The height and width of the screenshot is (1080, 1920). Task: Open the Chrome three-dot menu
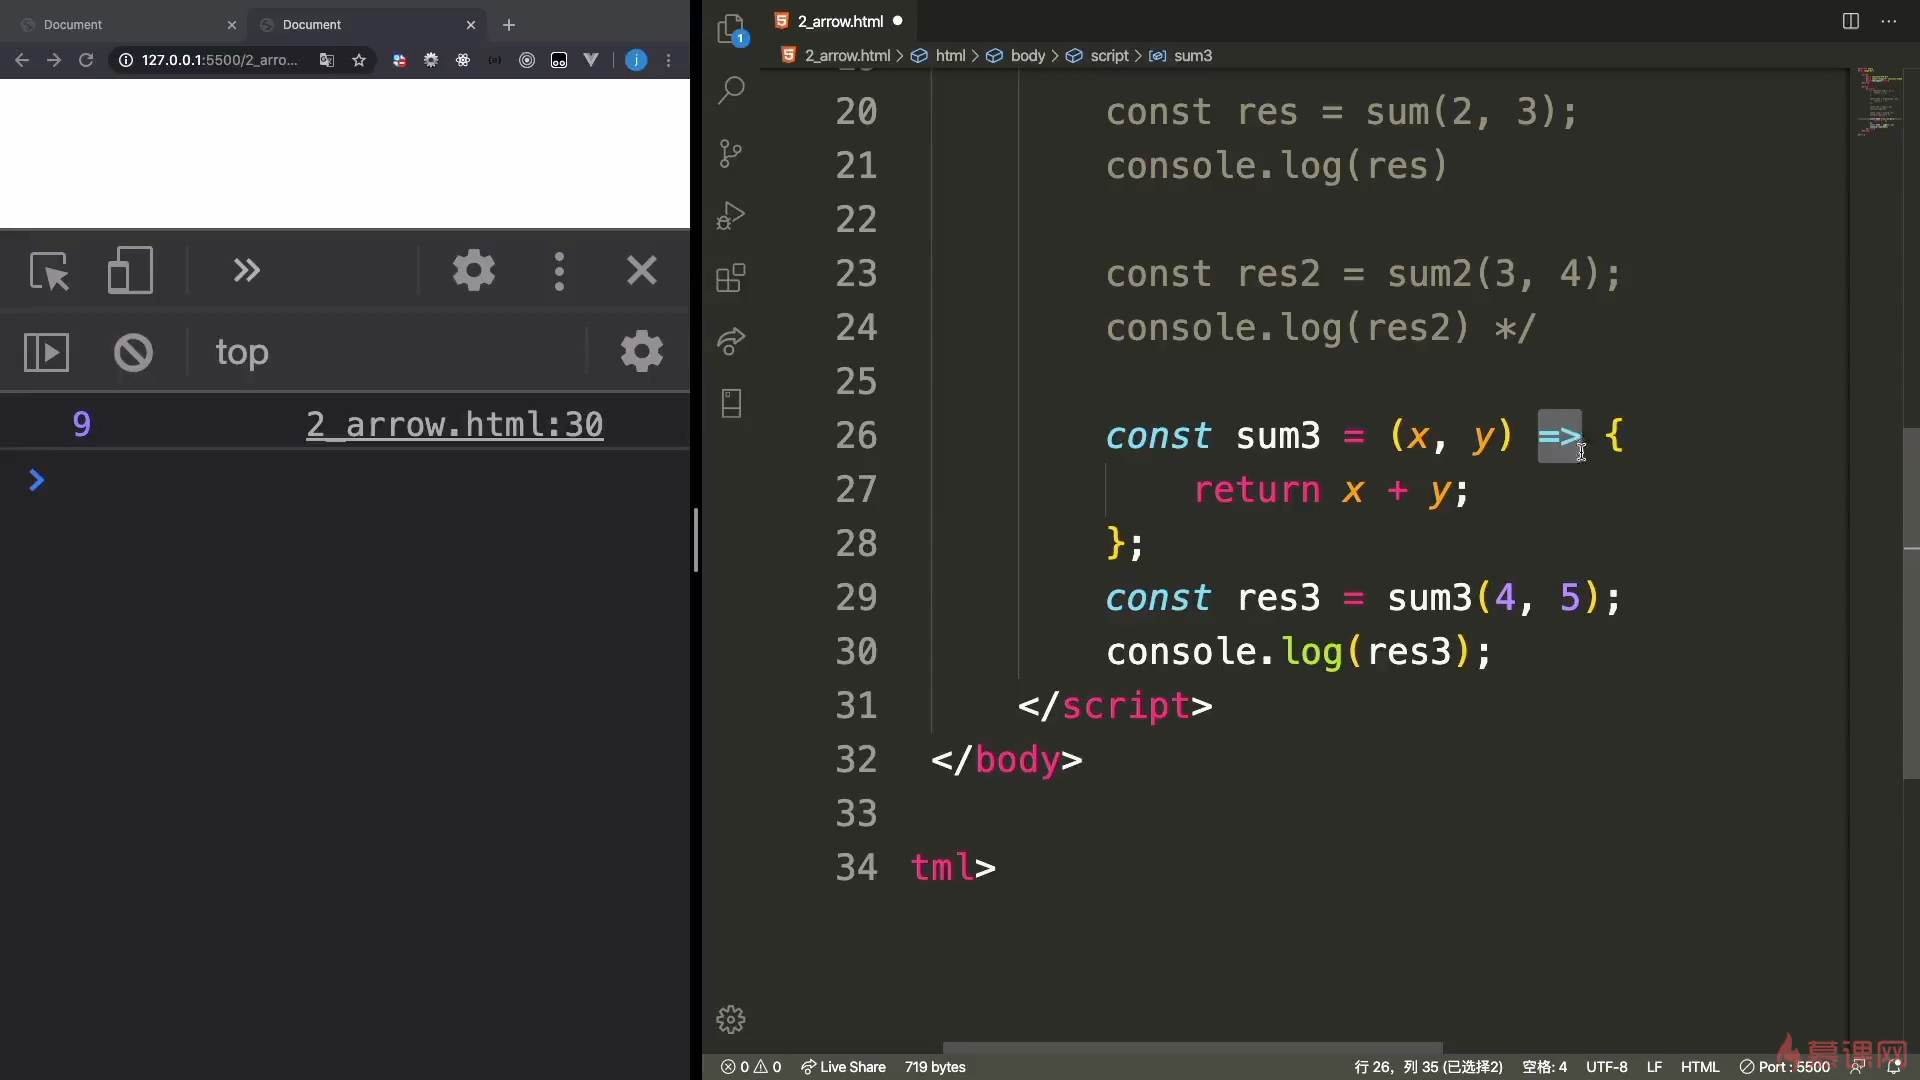tap(669, 60)
